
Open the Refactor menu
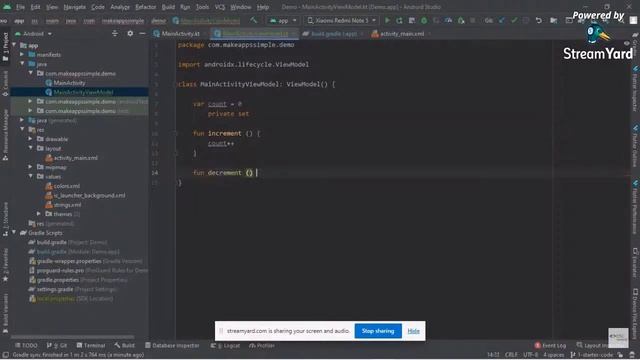(x=145, y=7)
